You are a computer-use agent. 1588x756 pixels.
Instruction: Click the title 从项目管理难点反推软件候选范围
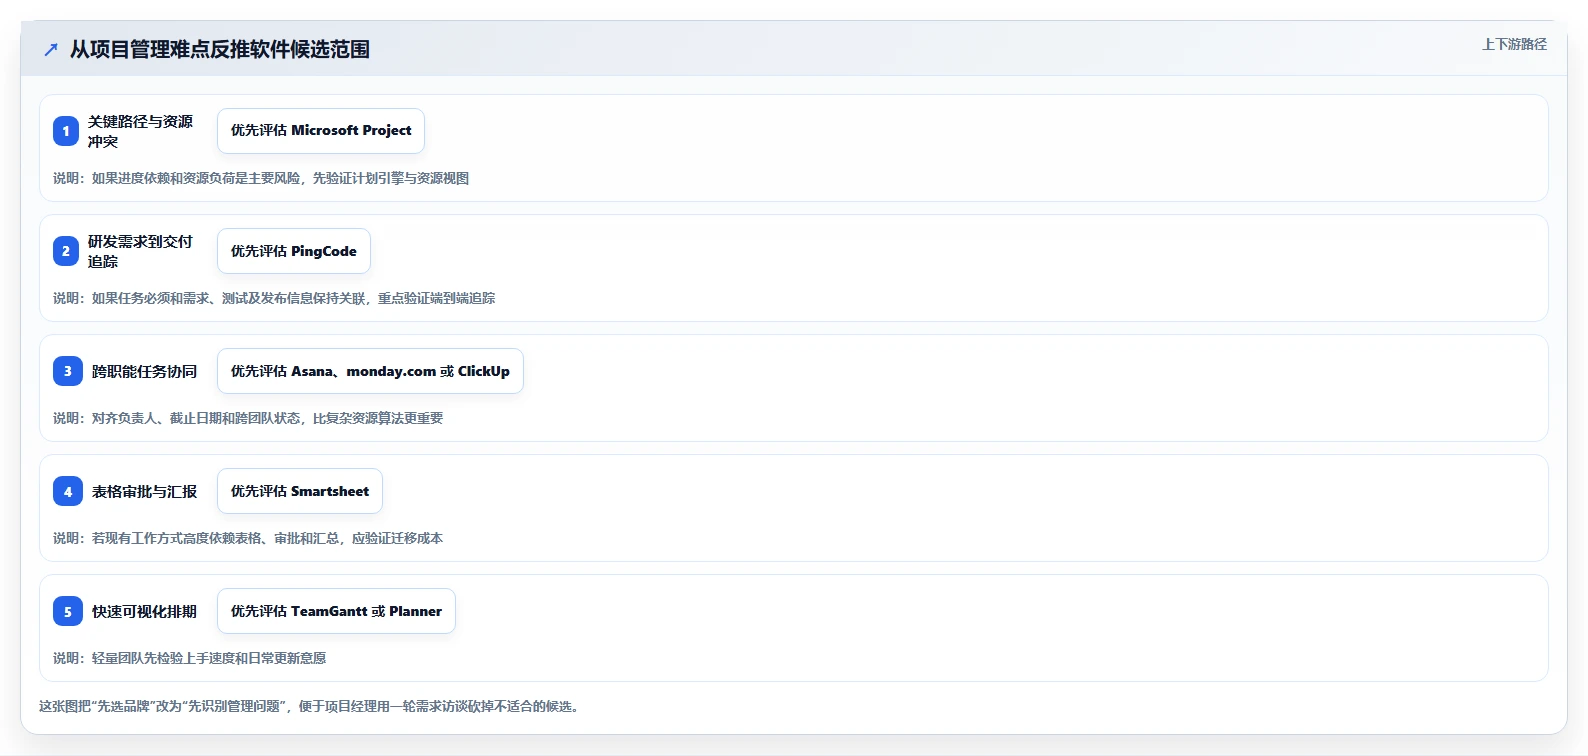point(220,50)
